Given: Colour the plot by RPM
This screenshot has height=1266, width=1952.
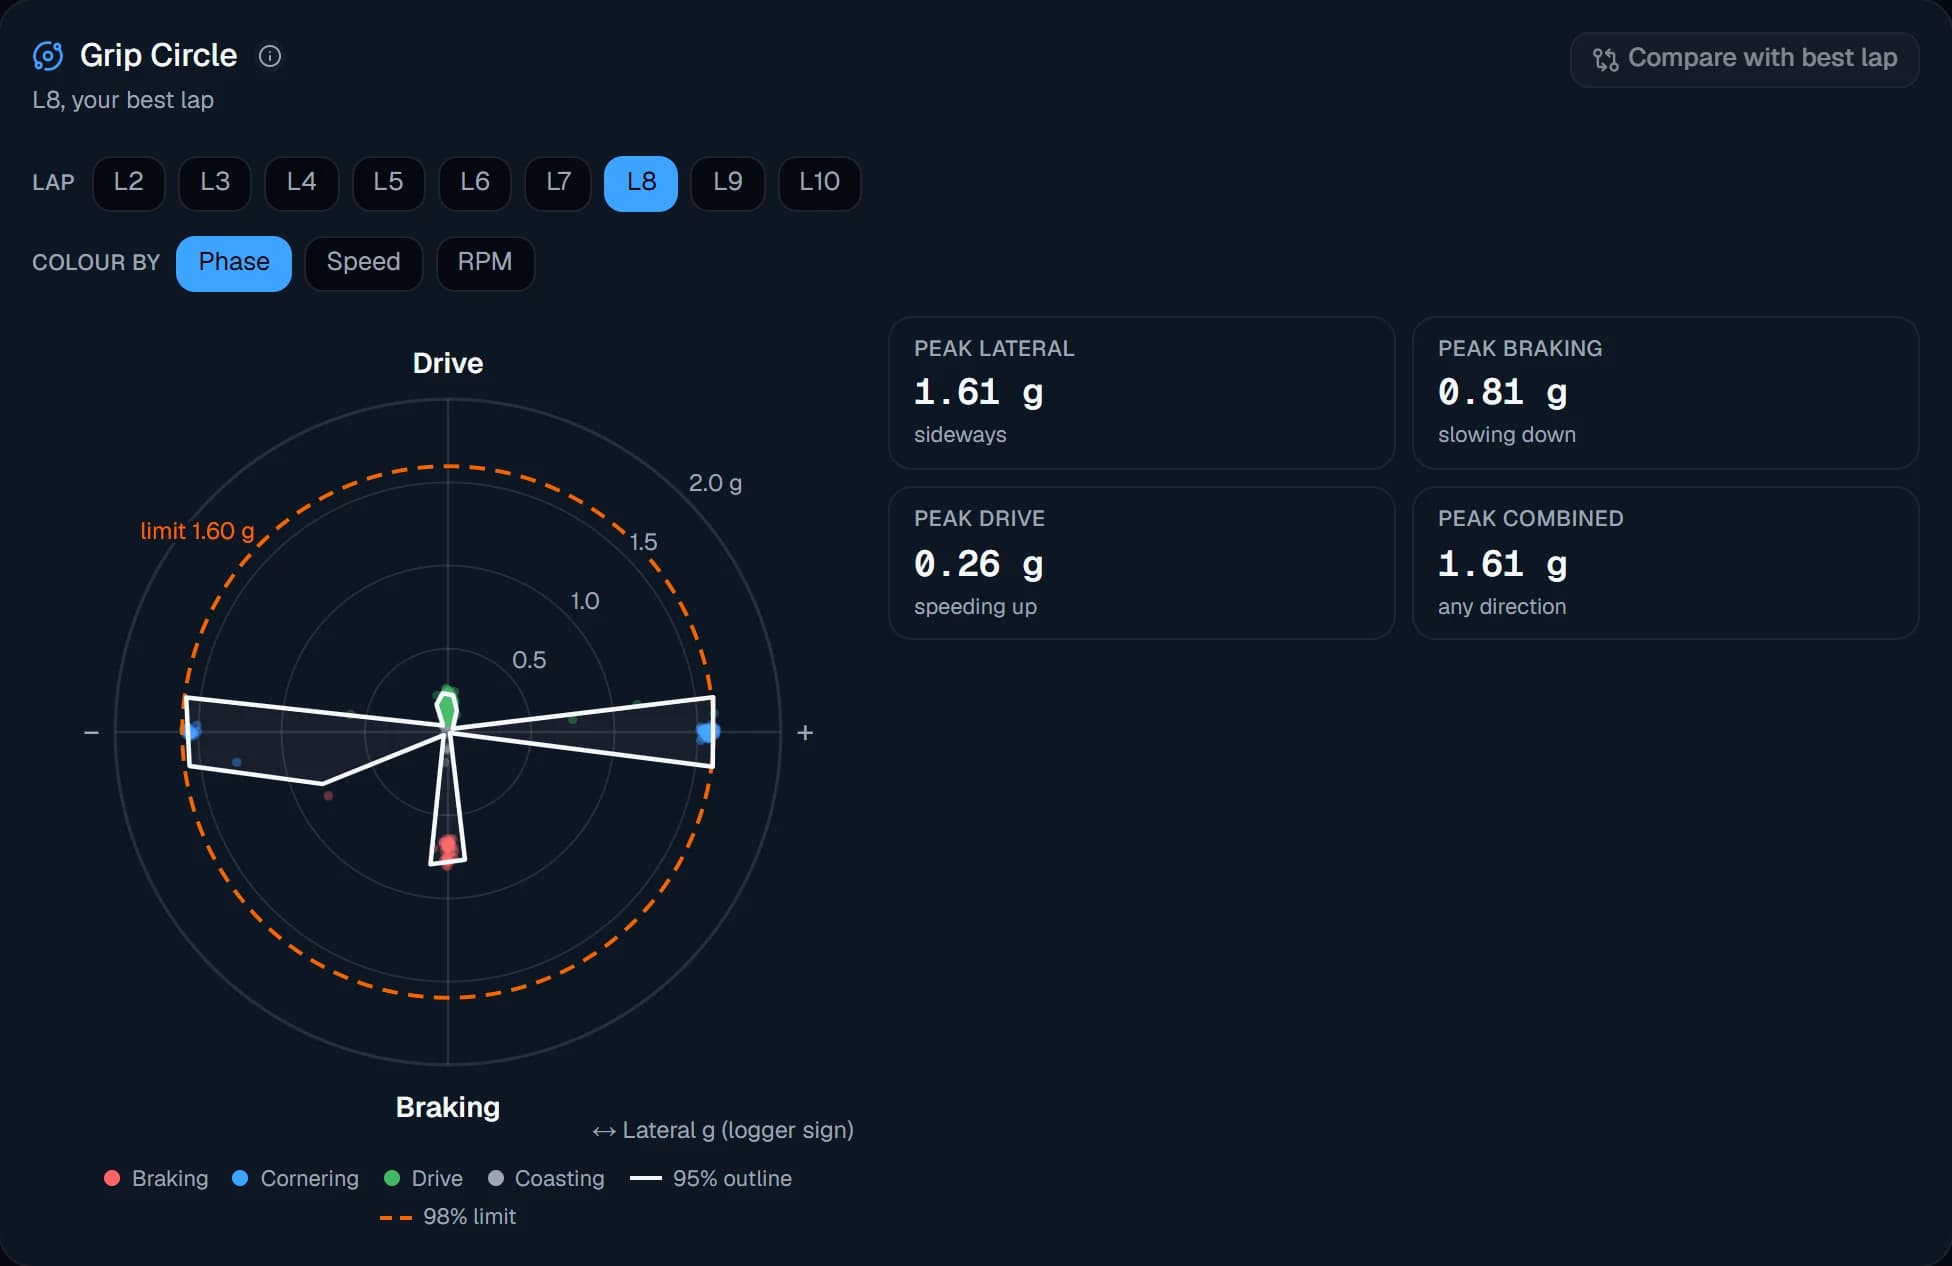Looking at the screenshot, I should point(485,263).
